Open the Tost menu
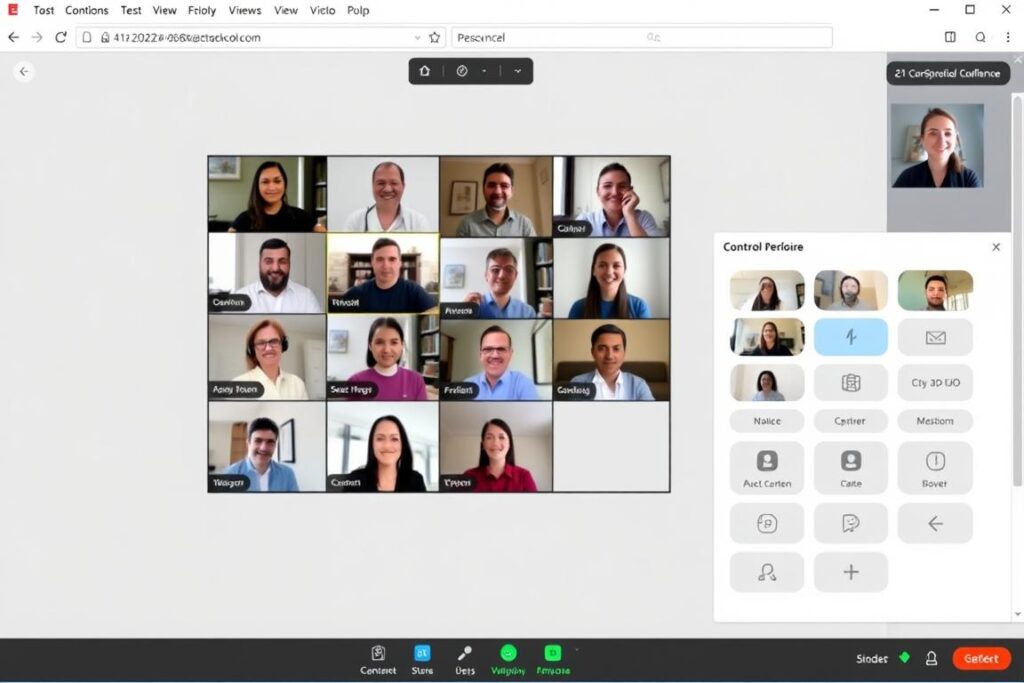This screenshot has height=683, width=1024. click(44, 10)
